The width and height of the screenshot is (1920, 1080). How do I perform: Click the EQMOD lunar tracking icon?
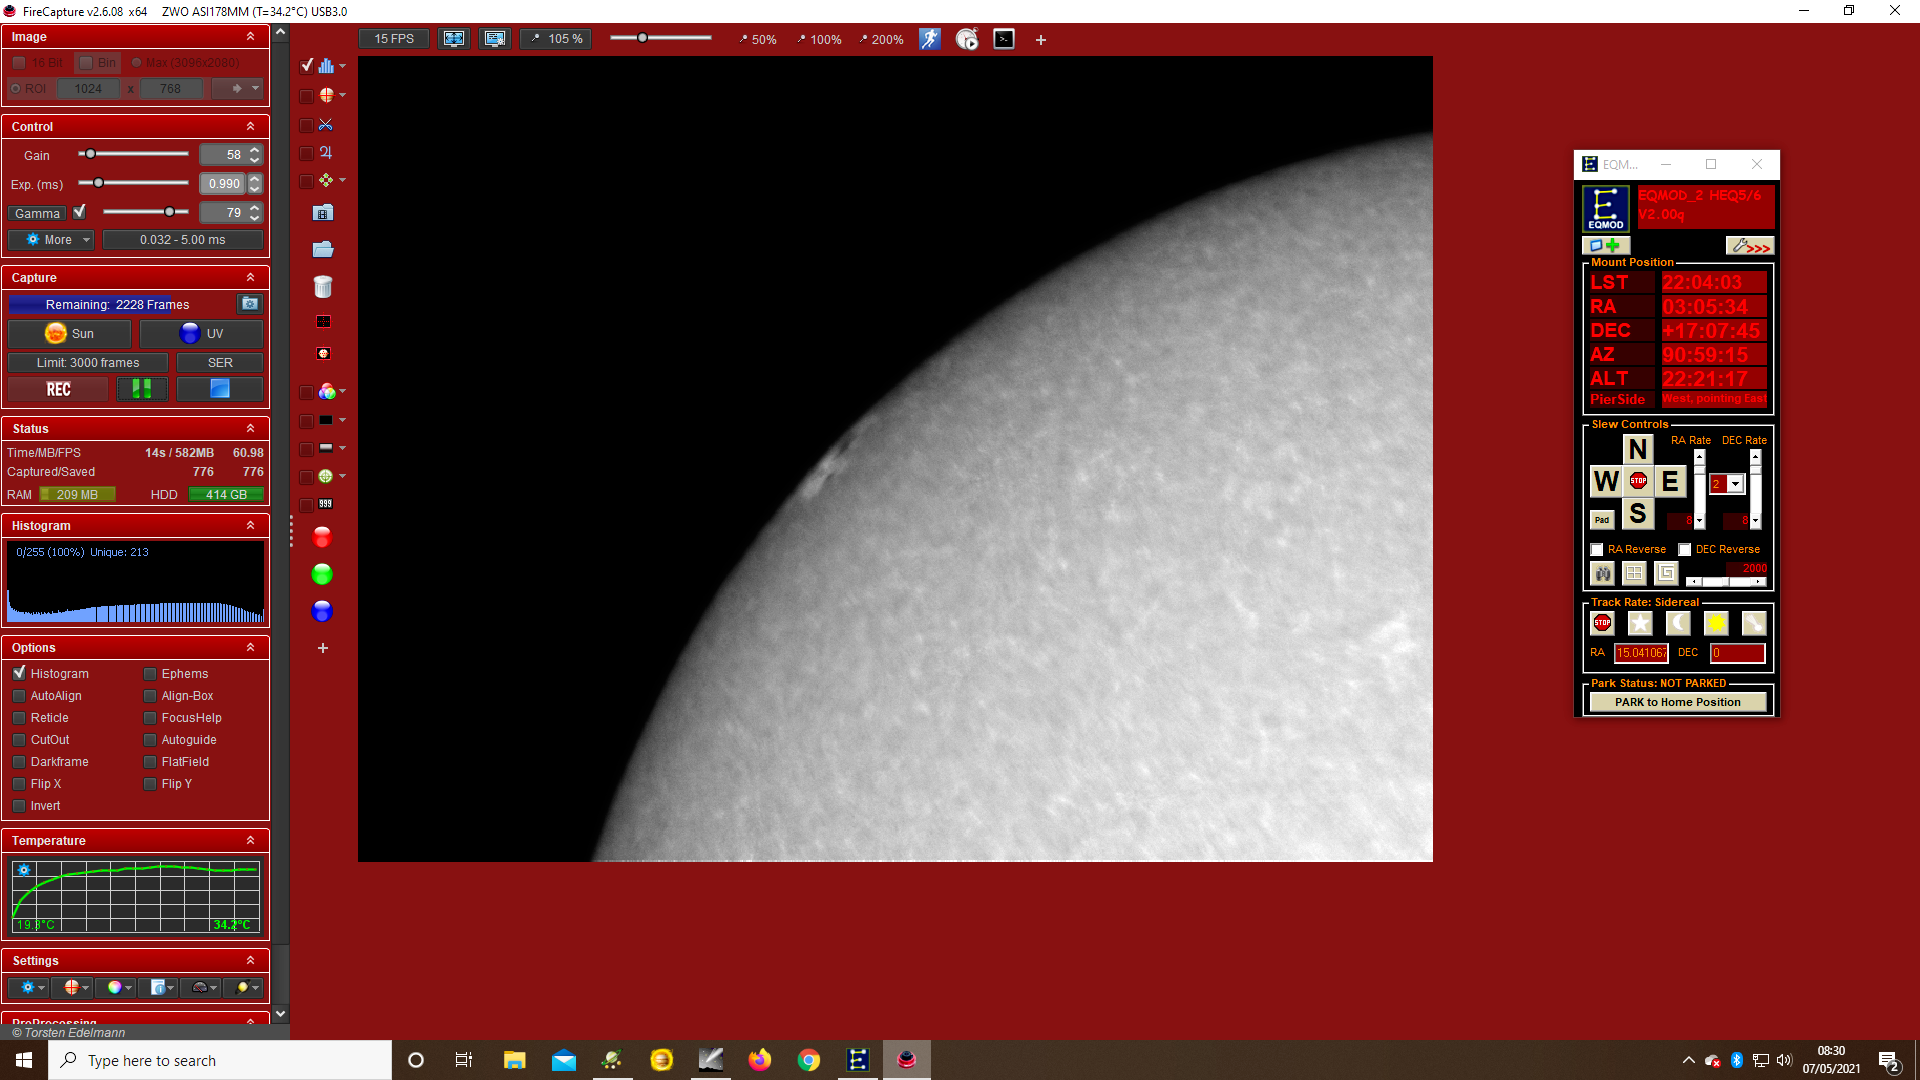pyautogui.click(x=1678, y=623)
